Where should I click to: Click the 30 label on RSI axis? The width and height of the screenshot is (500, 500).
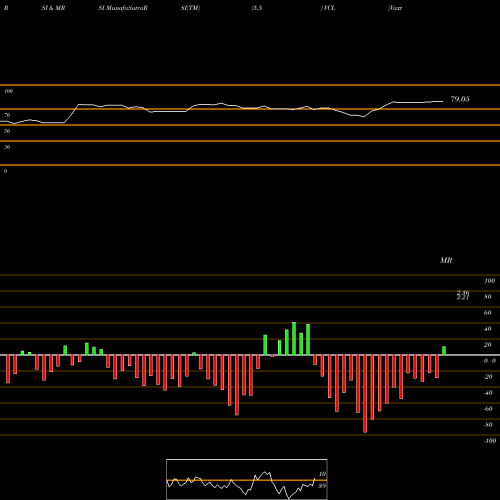click(x=7, y=147)
